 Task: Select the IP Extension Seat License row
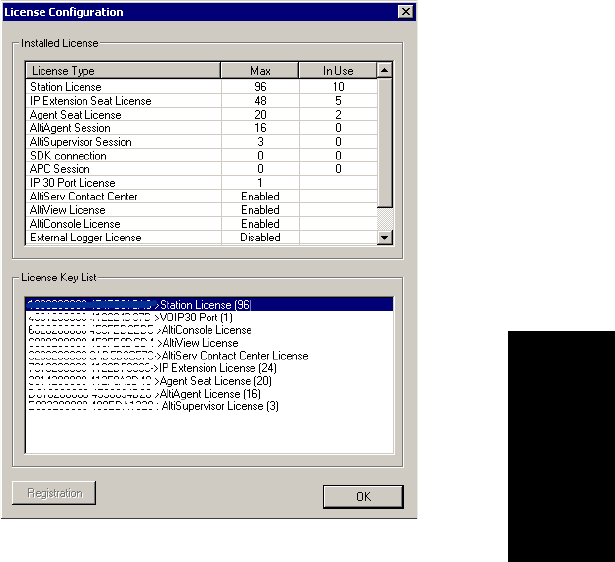[202, 101]
